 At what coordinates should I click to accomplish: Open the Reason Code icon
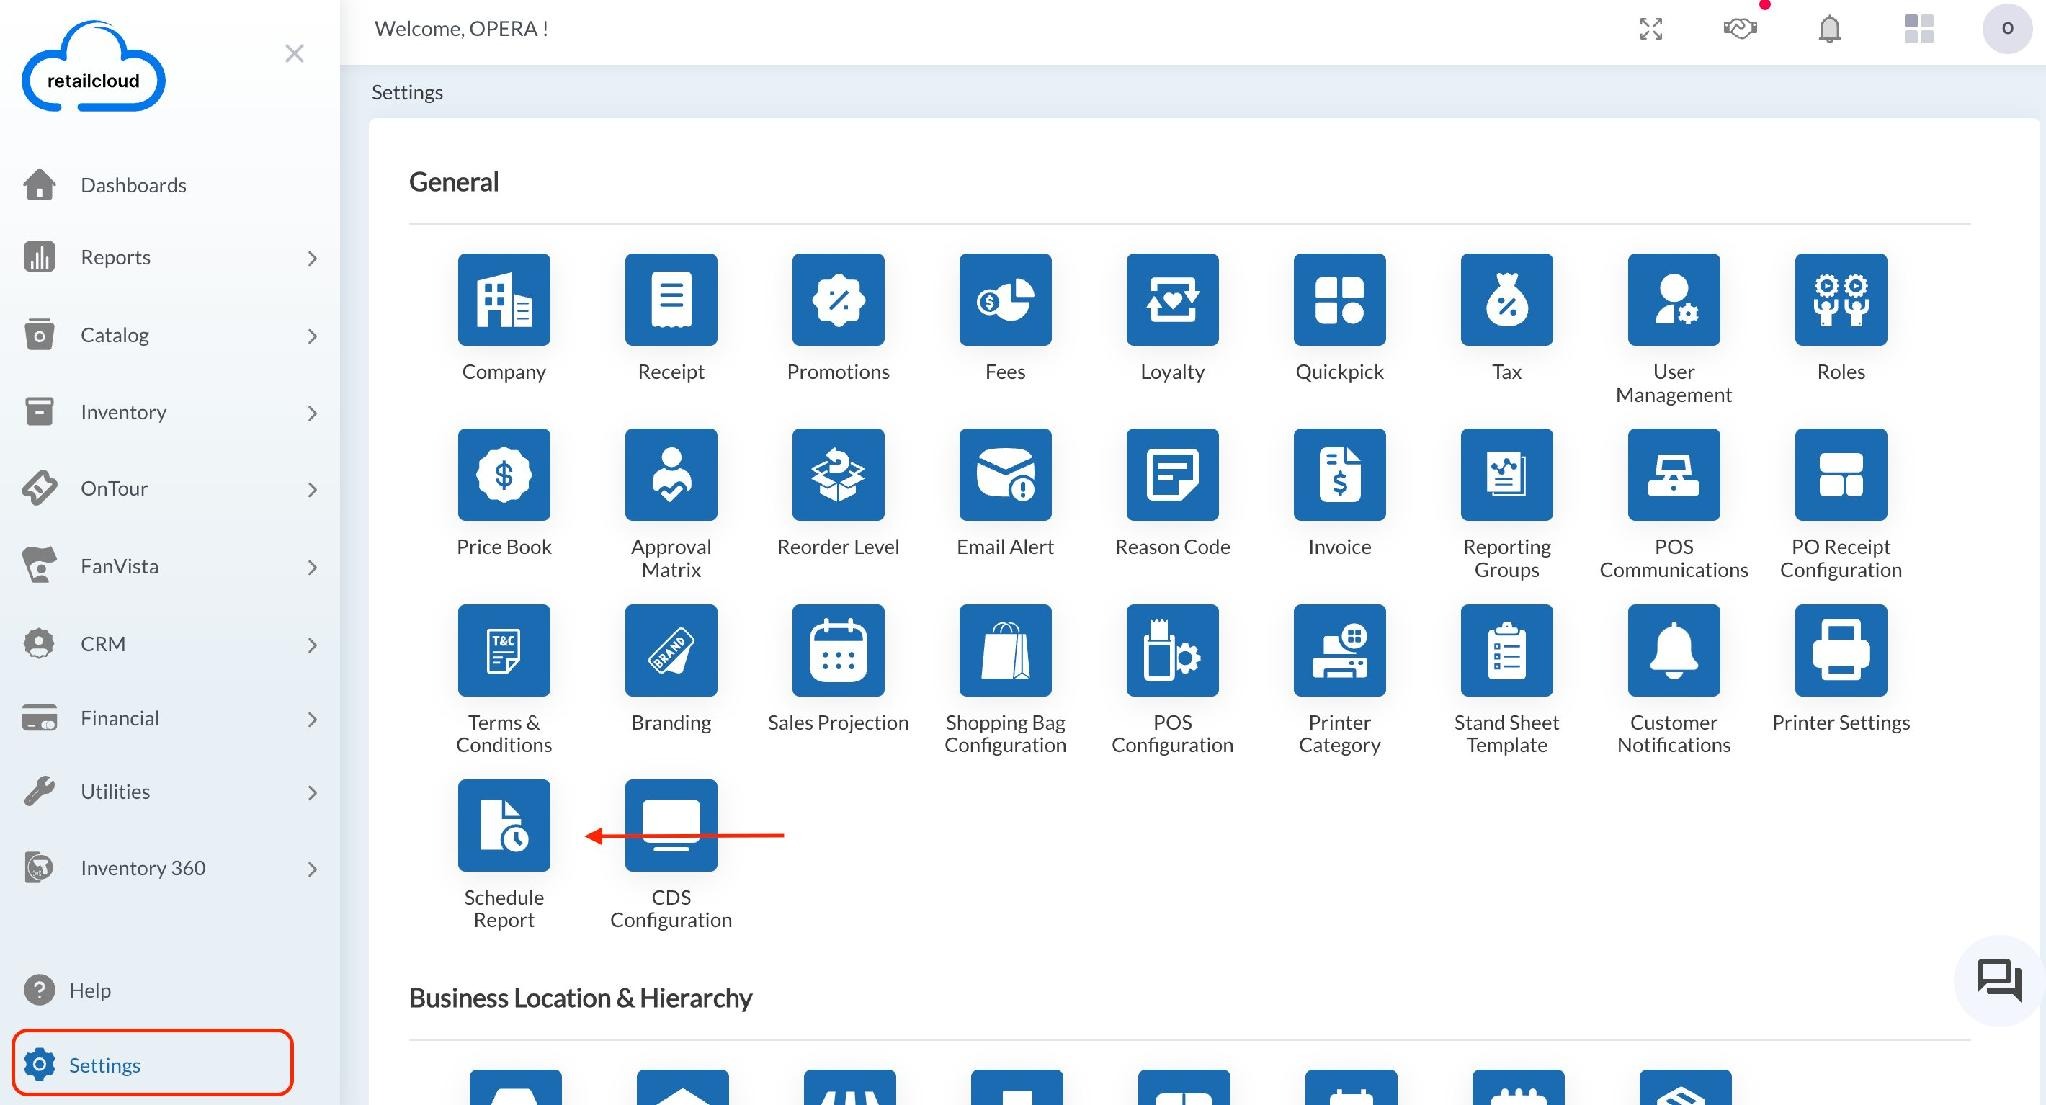(1172, 475)
